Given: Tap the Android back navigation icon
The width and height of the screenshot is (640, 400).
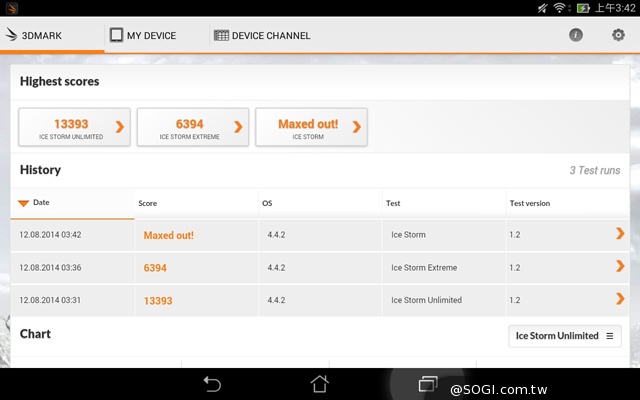Looking at the screenshot, I should (212, 383).
